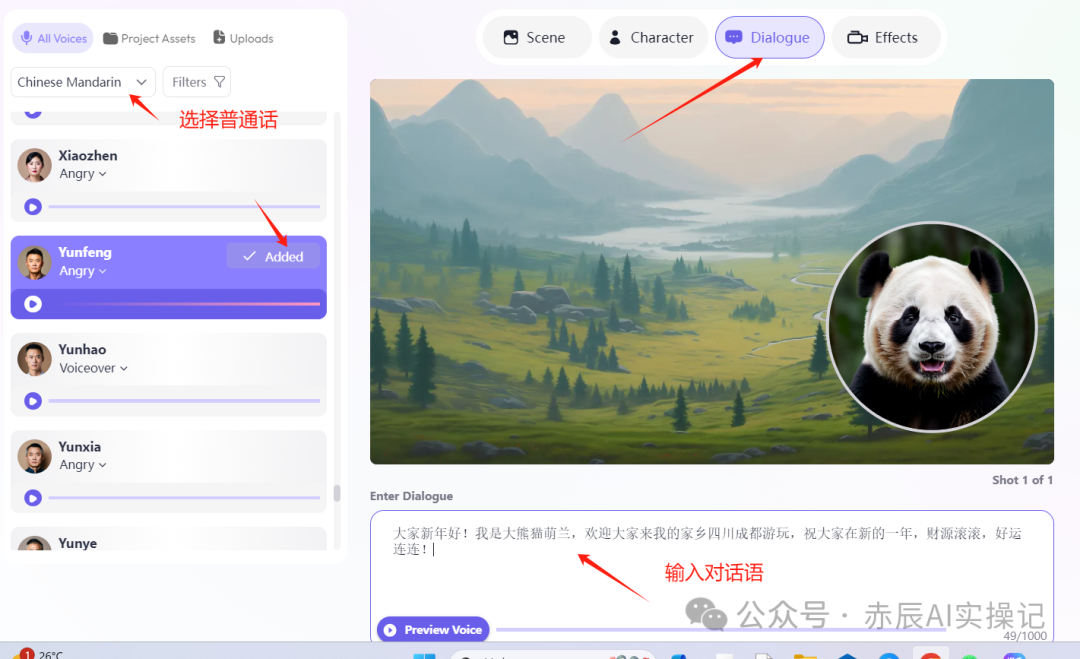Select the Yunxia voice name

79,446
